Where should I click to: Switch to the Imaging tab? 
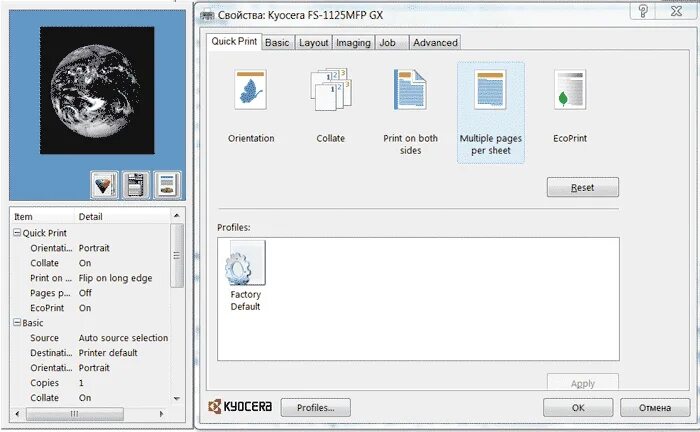[x=353, y=42]
